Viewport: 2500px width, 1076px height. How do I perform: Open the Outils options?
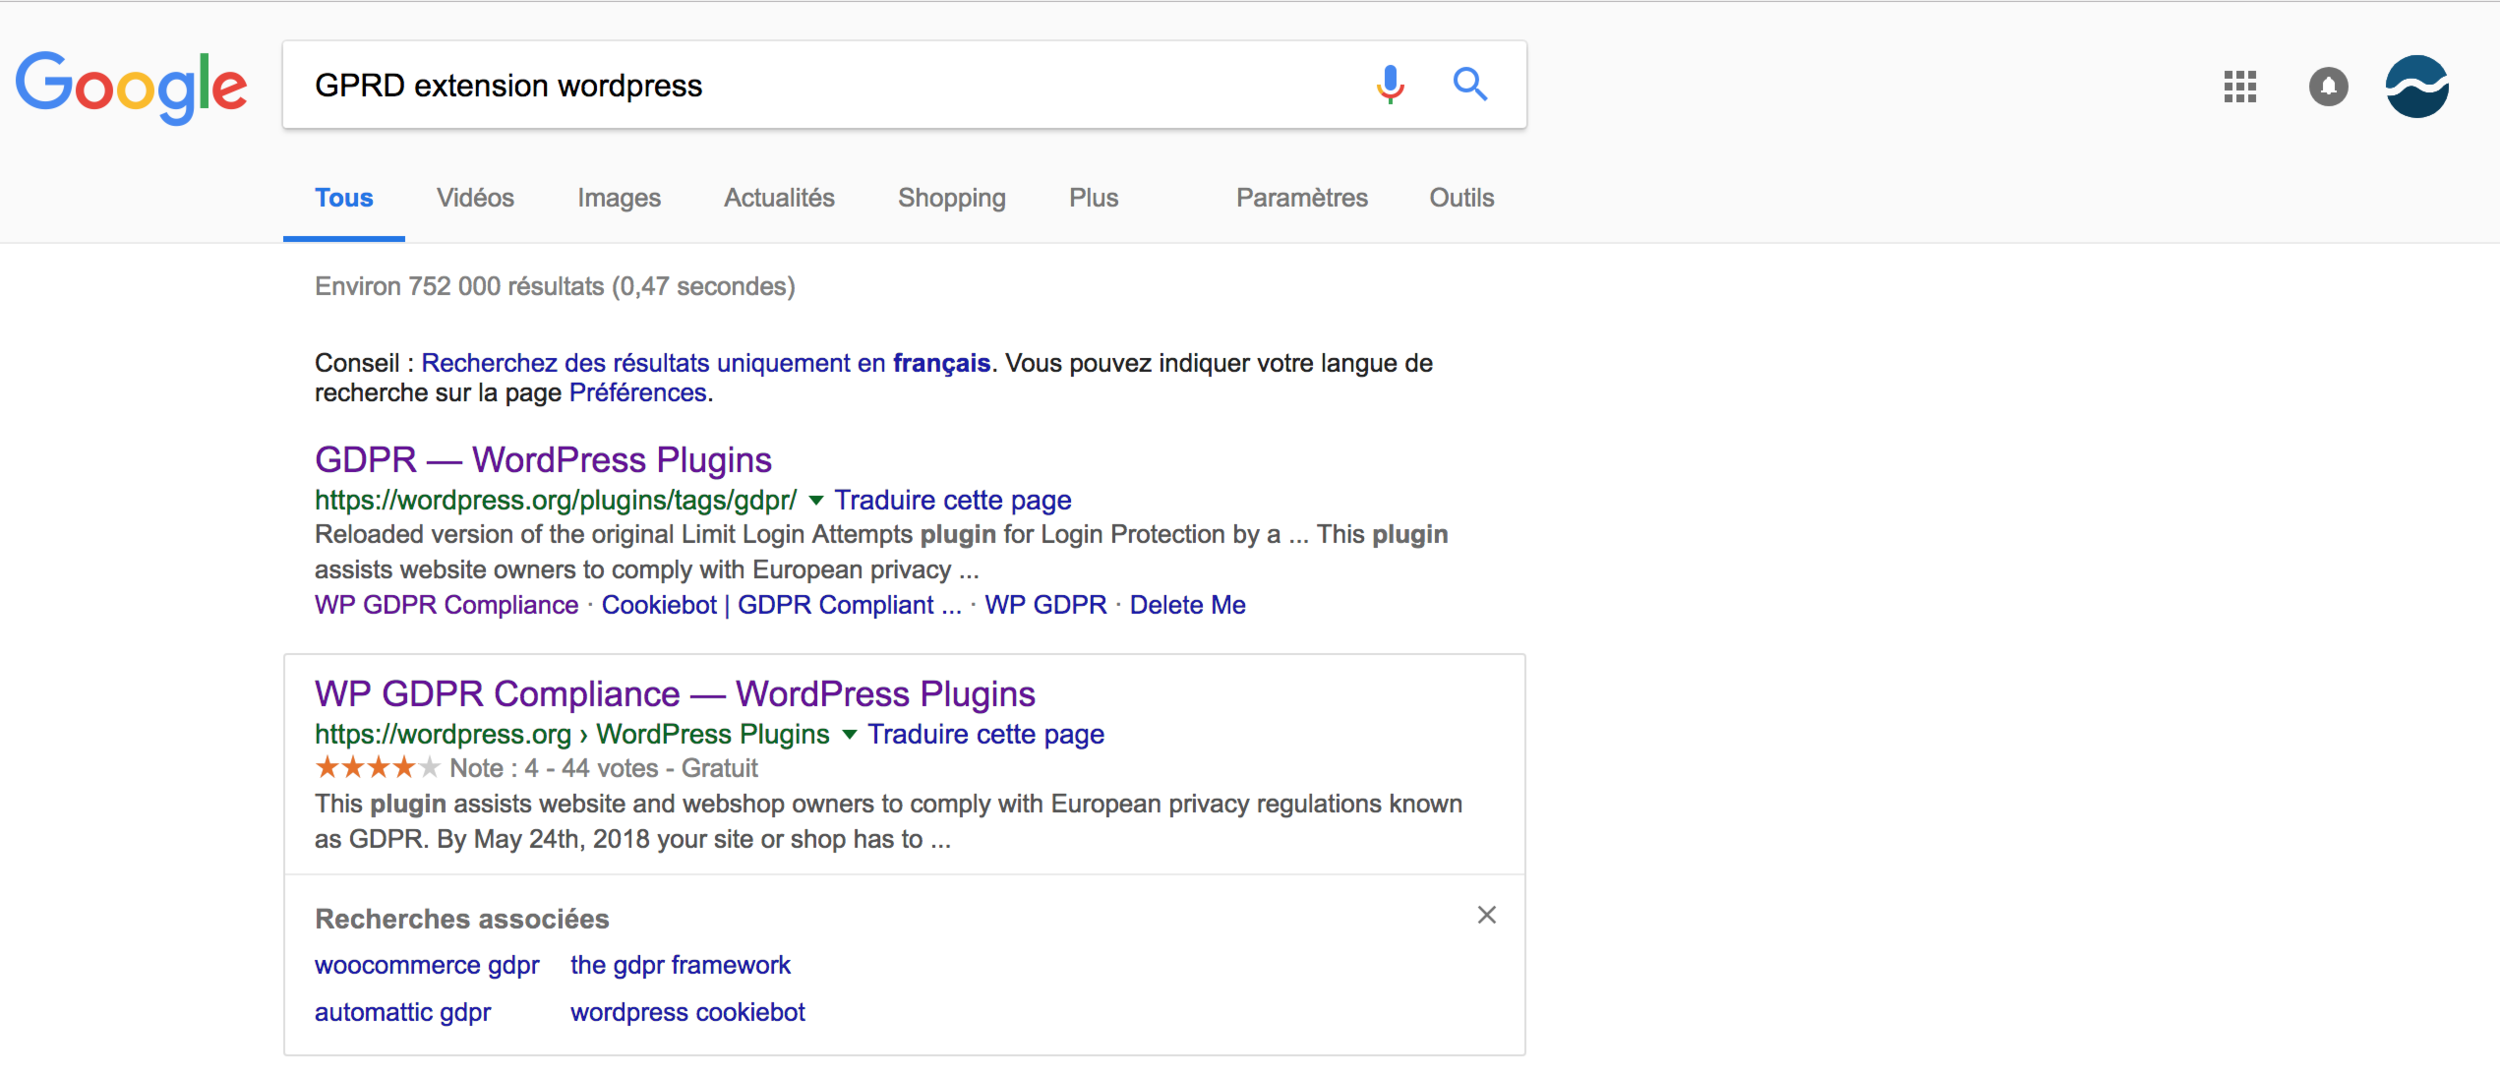(1461, 198)
